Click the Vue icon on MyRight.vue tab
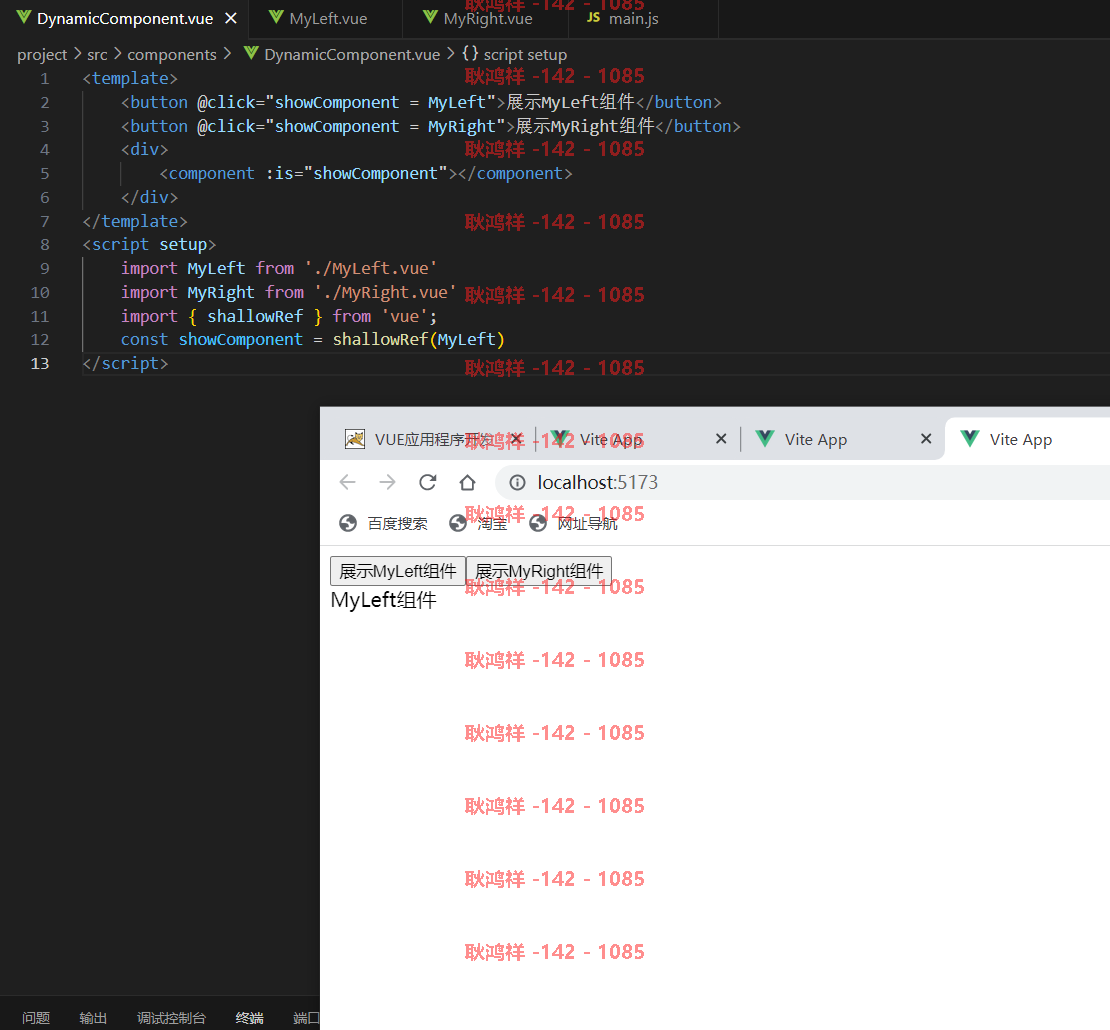The width and height of the screenshot is (1110, 1030). click(x=430, y=17)
